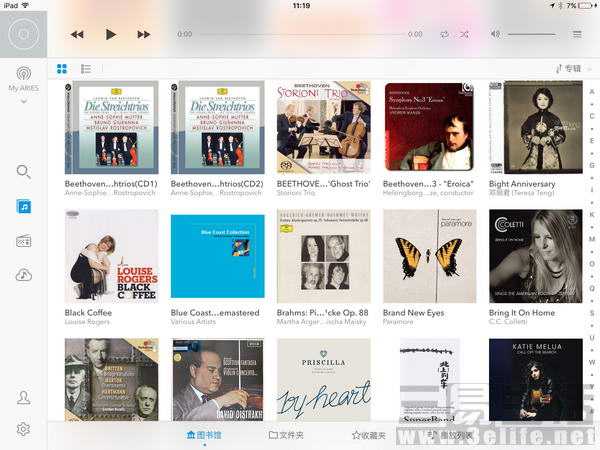Open the David Oistrakh album

[x=217, y=380]
